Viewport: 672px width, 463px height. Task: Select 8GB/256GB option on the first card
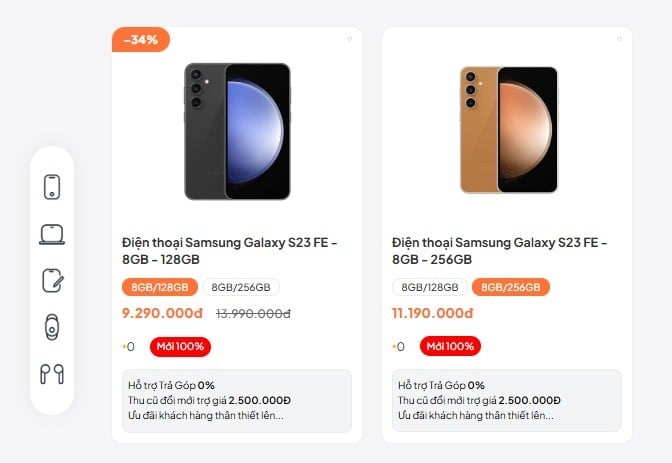[x=241, y=287]
